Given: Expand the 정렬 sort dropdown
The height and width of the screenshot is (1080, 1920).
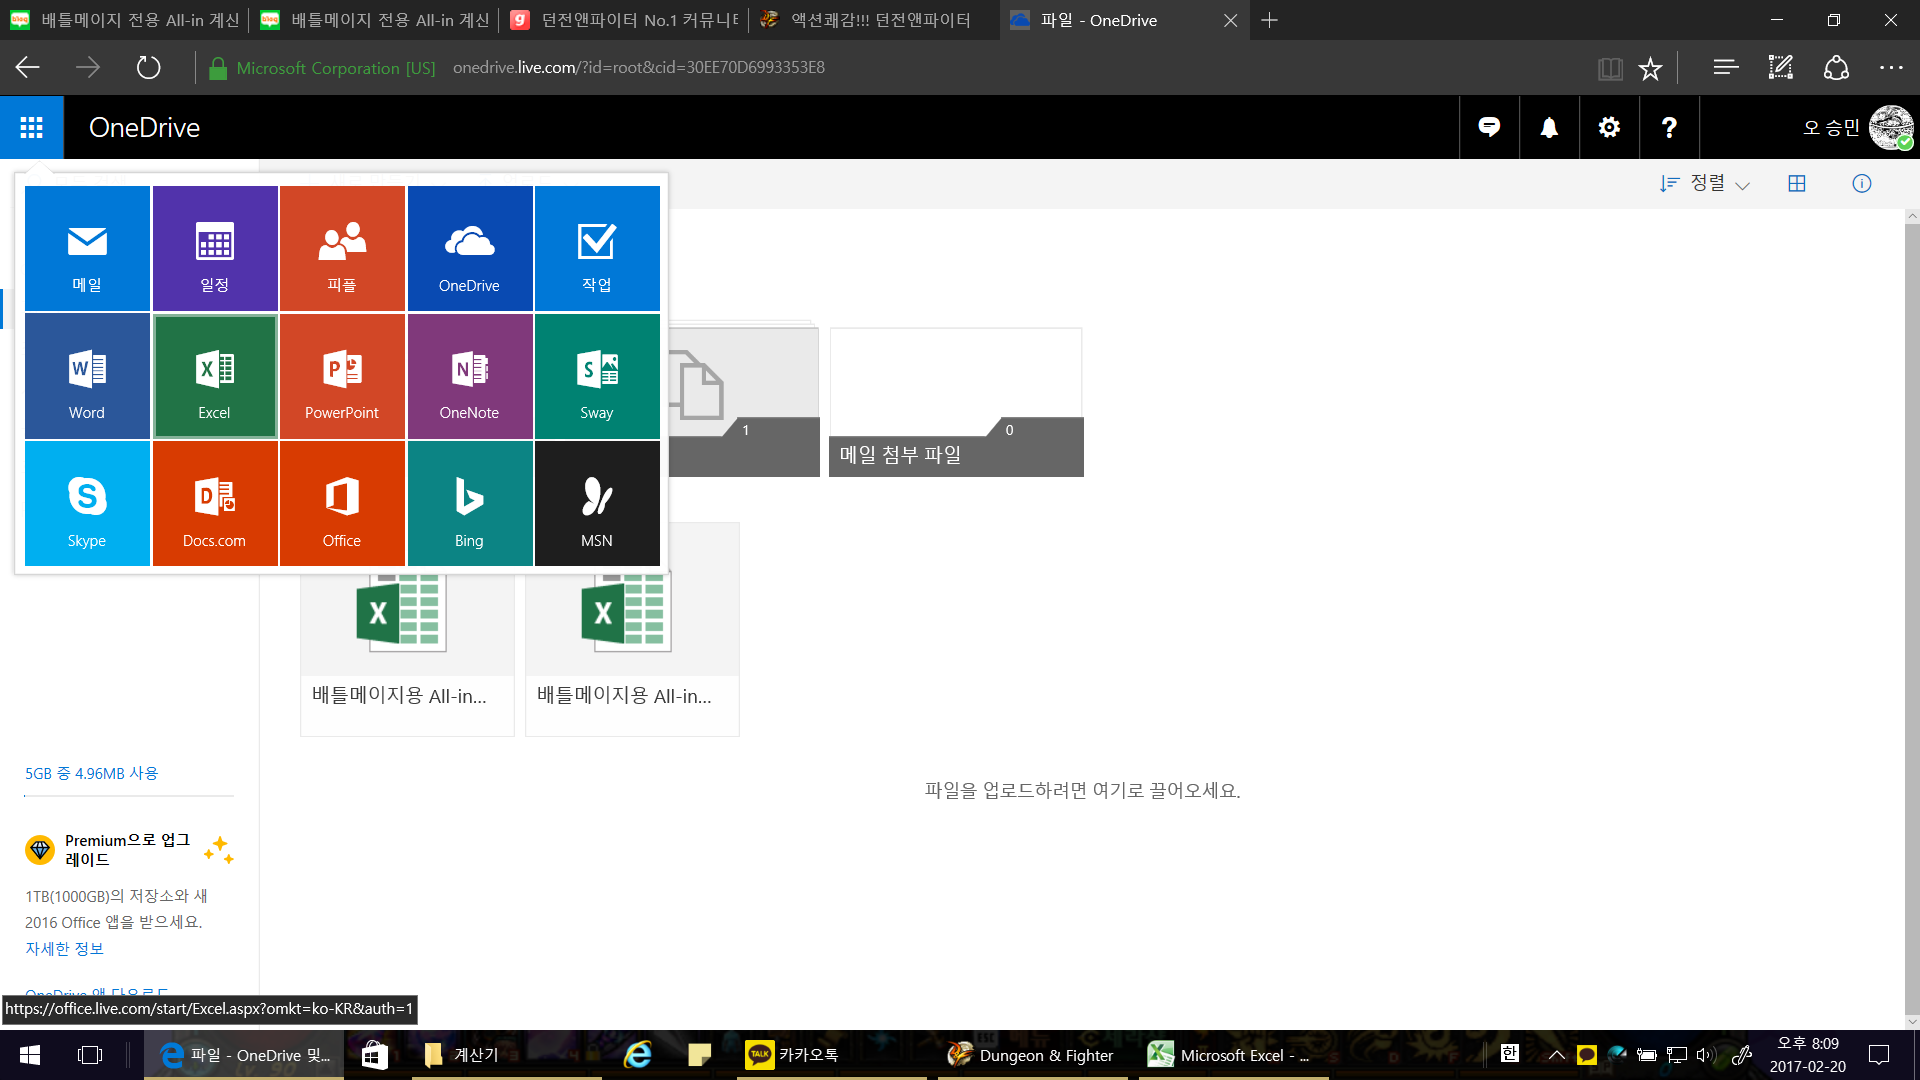Looking at the screenshot, I should 1705,183.
